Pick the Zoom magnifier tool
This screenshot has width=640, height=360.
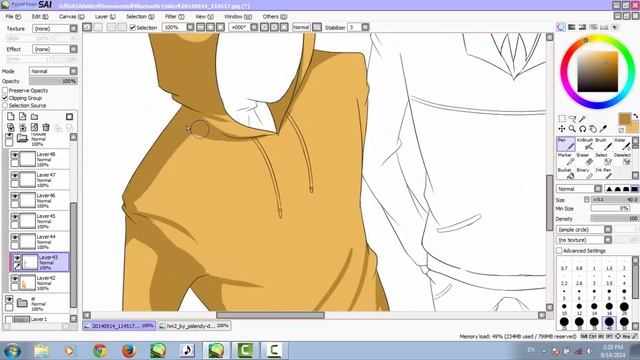click(572, 129)
